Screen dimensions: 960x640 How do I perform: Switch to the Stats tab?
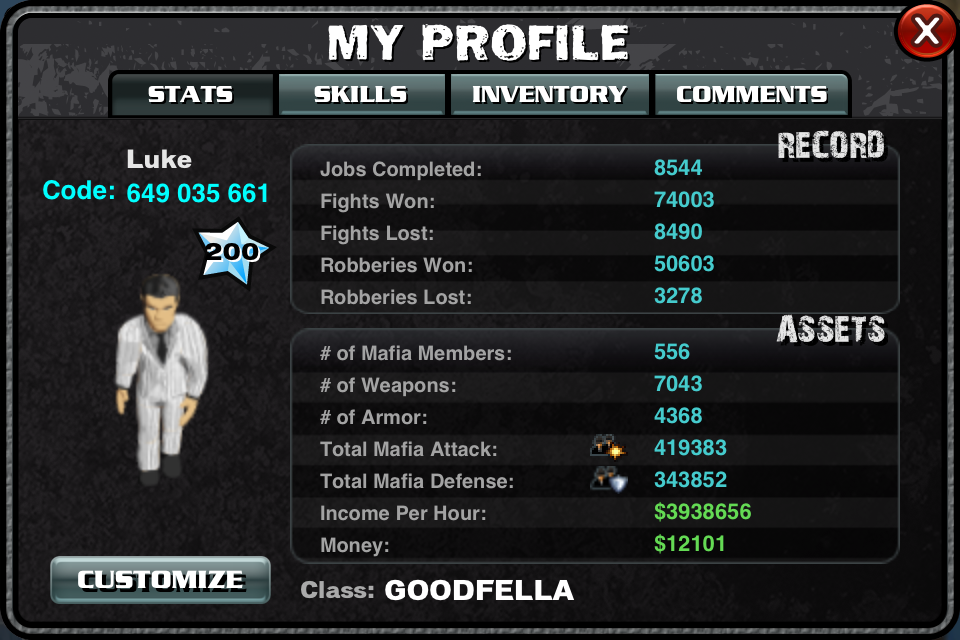click(x=191, y=94)
